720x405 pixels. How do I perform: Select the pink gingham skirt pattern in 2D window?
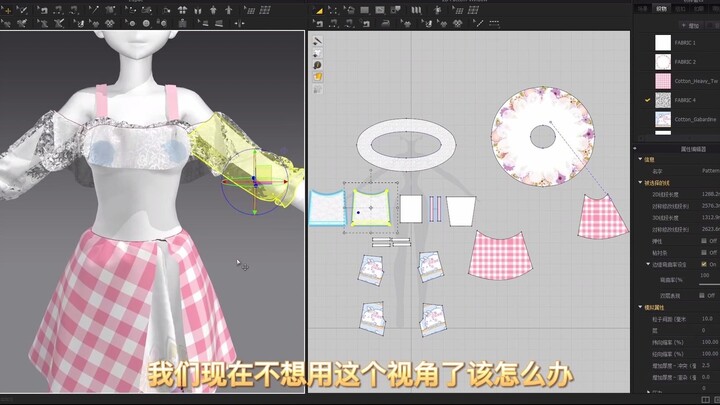(x=503, y=255)
